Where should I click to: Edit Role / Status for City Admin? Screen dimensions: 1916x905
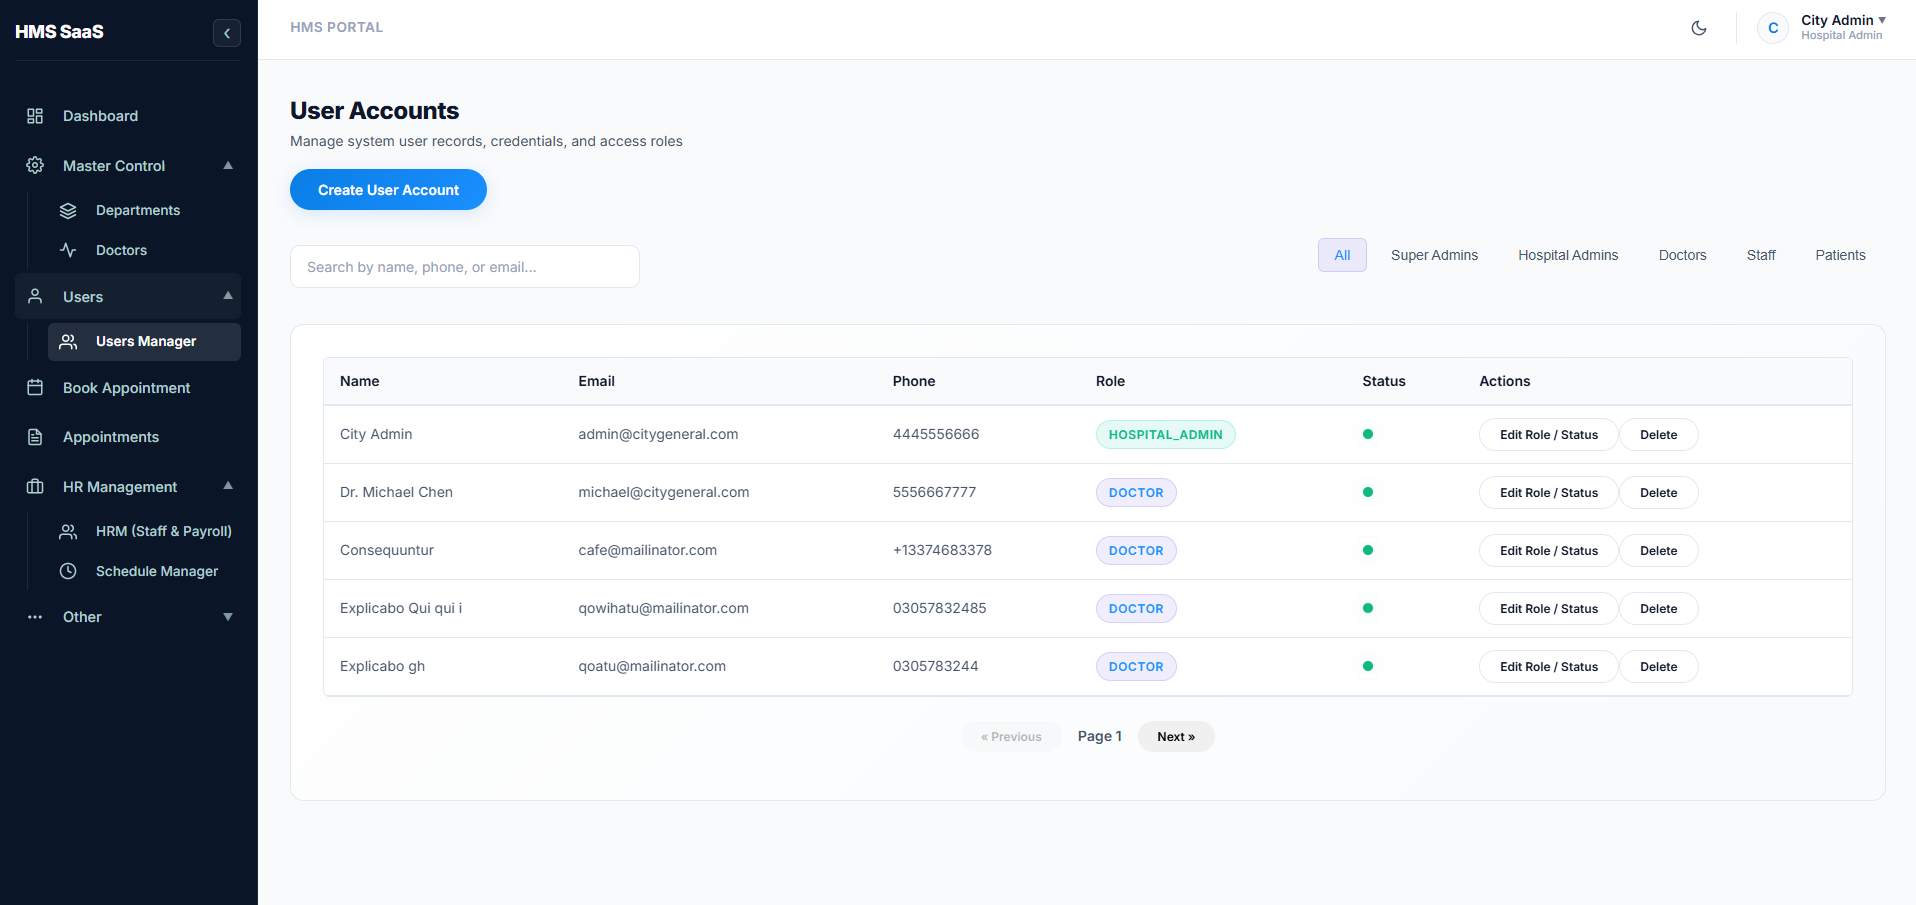(x=1548, y=435)
